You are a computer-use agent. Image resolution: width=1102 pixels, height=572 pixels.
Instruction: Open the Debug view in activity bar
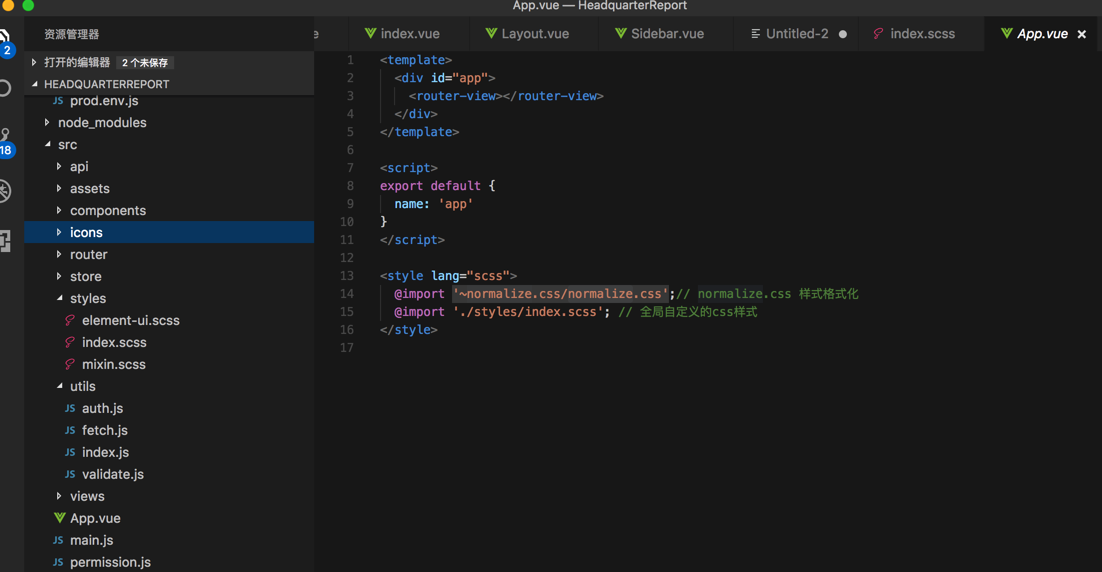point(5,191)
